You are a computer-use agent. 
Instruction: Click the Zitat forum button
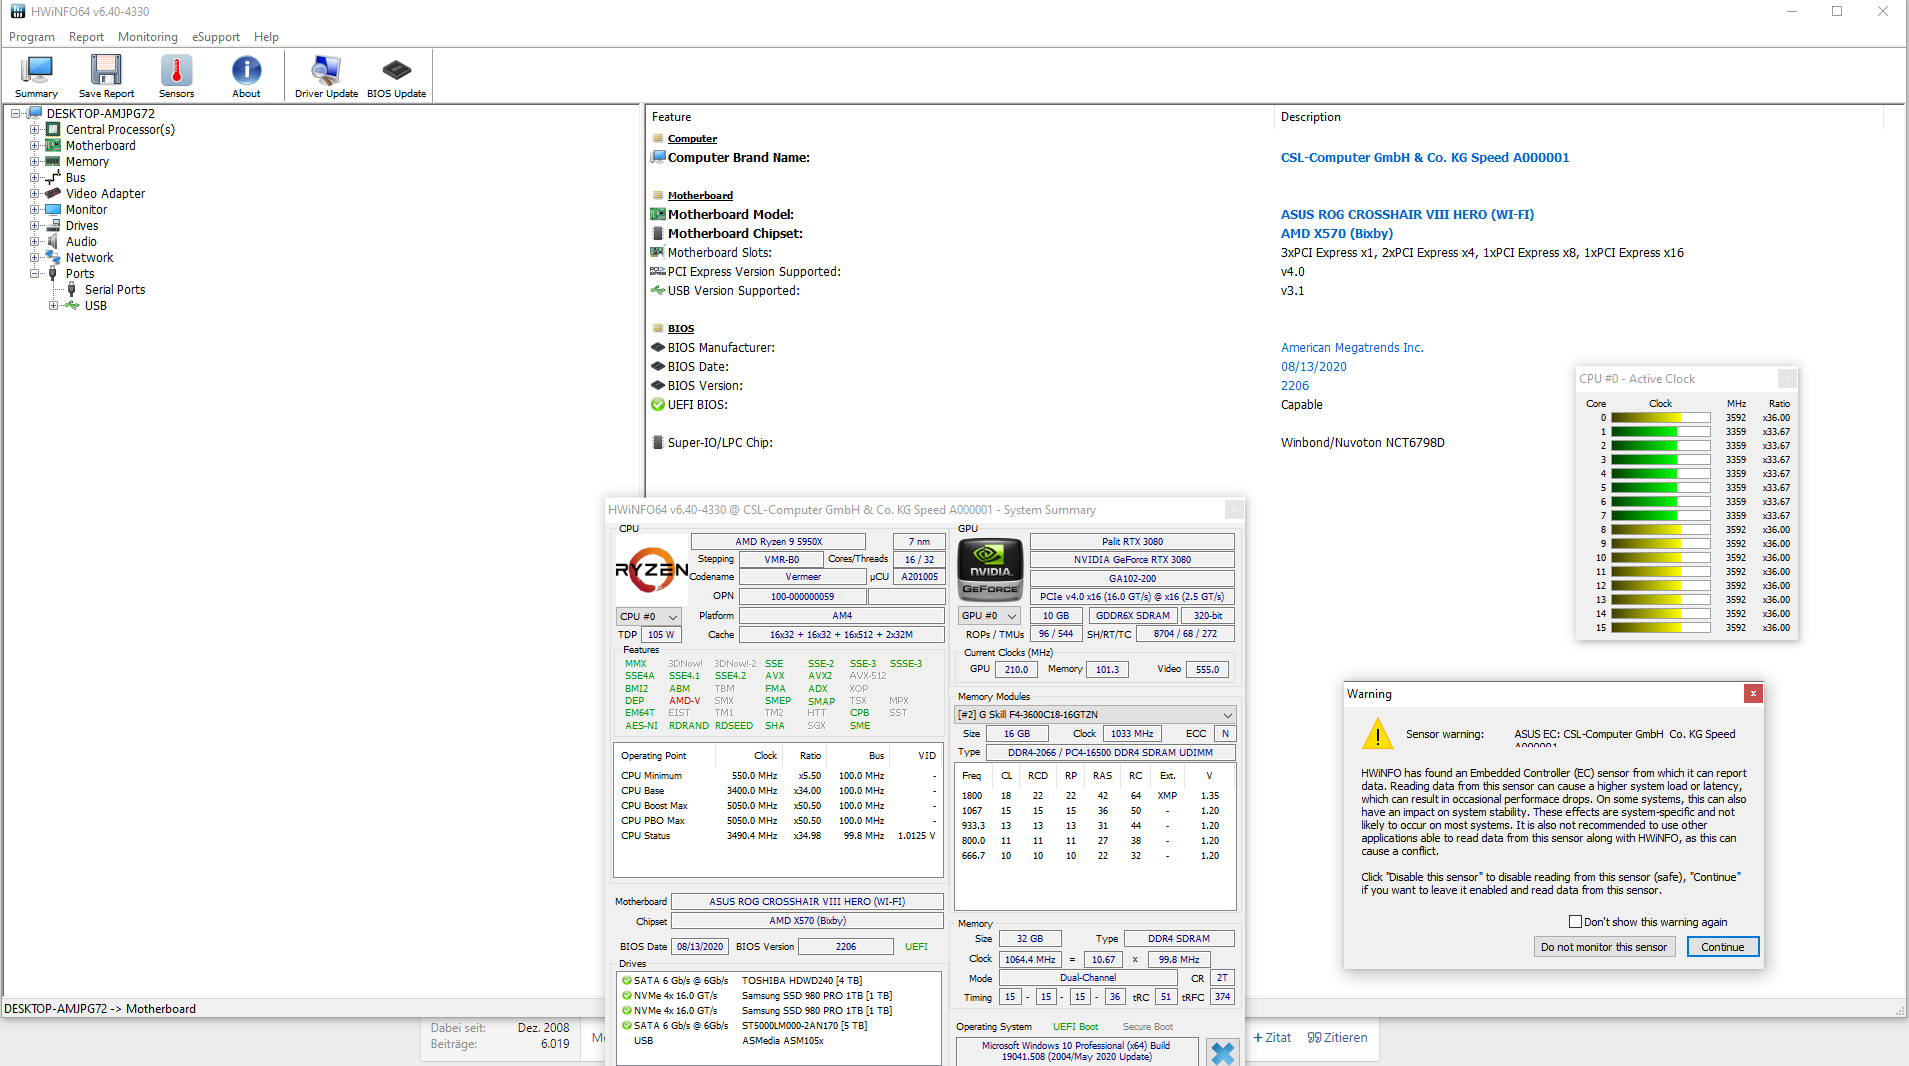point(1272,1038)
